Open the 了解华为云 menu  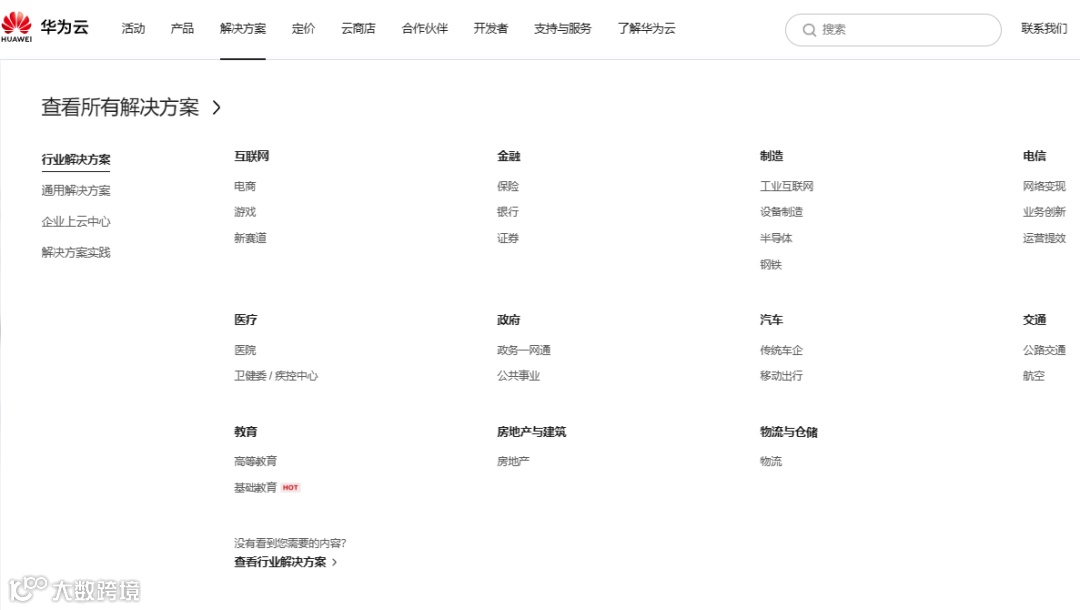[x=647, y=28]
